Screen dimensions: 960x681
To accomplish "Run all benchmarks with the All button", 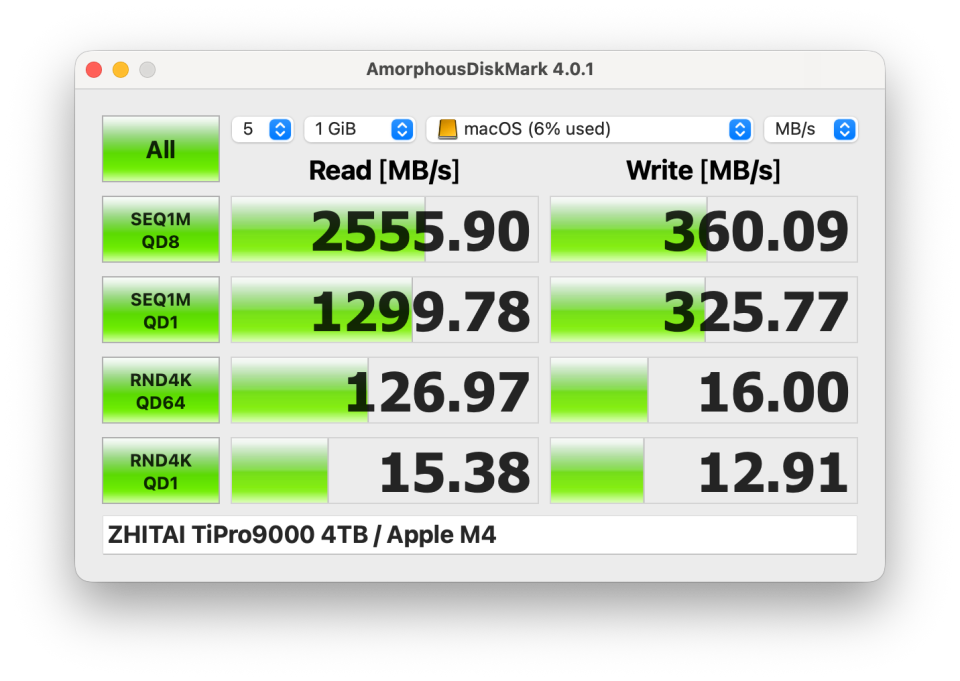I will click(x=160, y=149).
